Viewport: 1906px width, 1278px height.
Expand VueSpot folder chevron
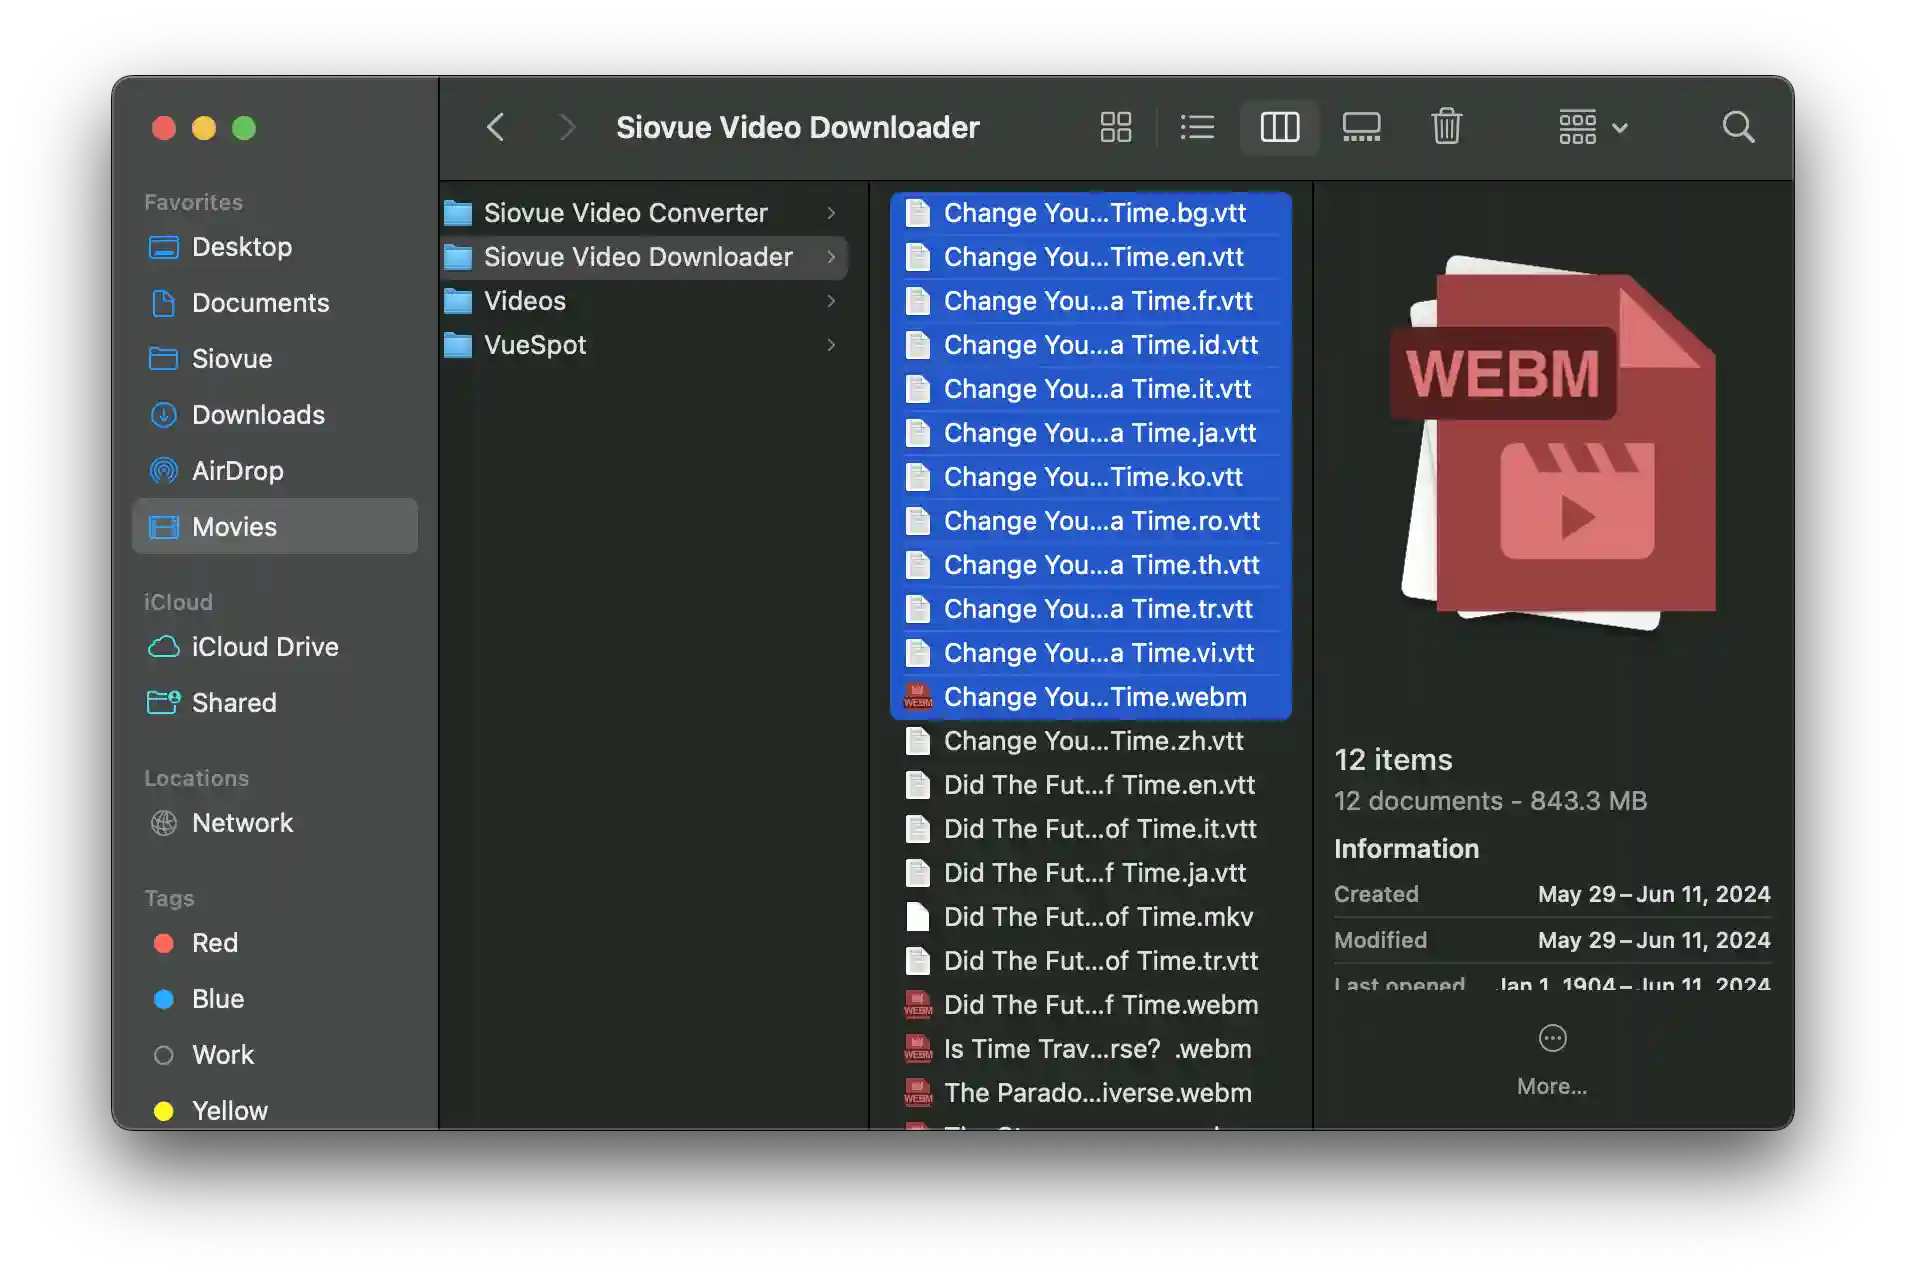click(831, 345)
